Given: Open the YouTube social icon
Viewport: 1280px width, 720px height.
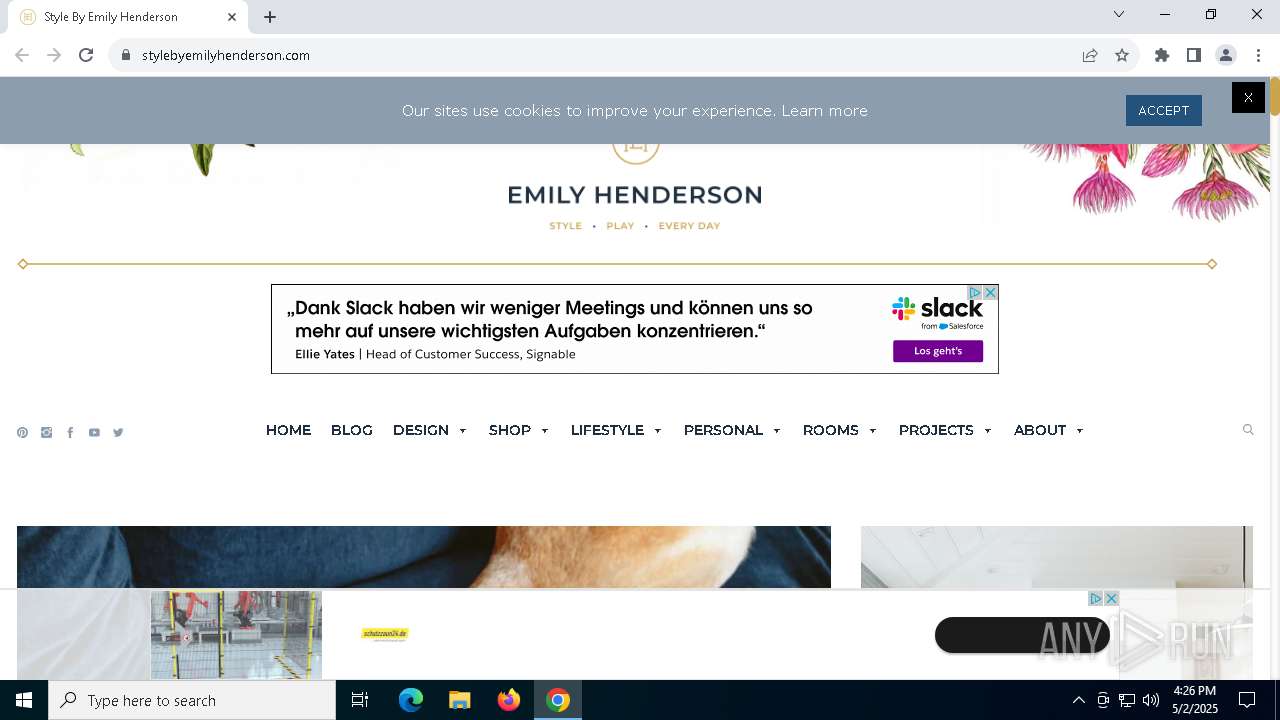Looking at the screenshot, I should point(94,433).
